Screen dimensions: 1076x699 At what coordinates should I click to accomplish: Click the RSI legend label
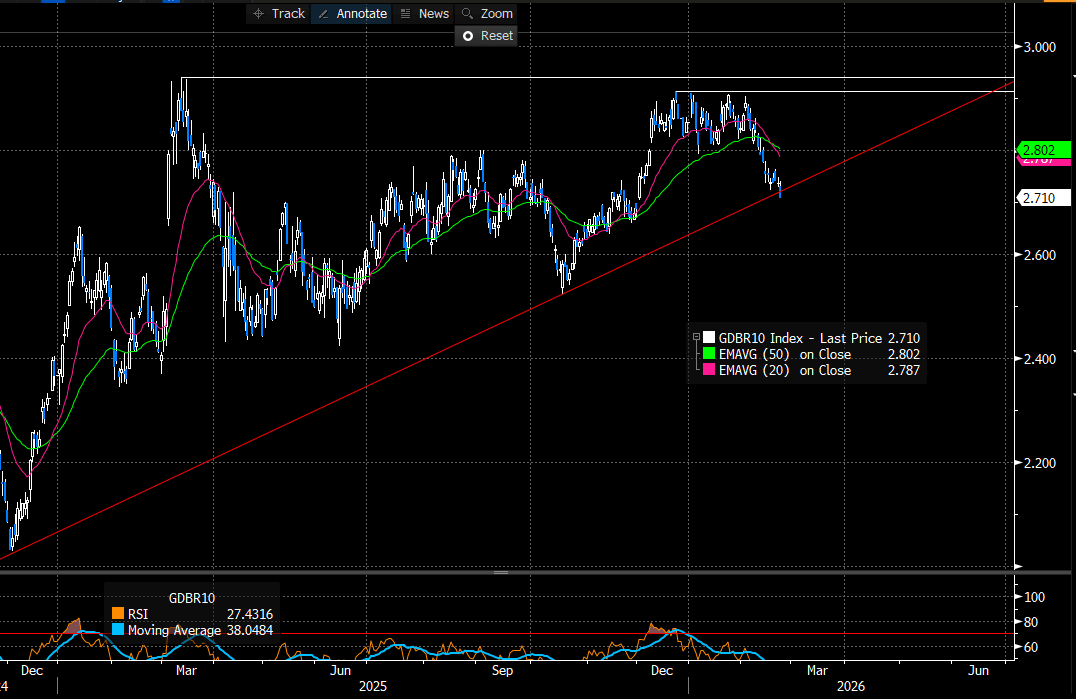coord(137,614)
